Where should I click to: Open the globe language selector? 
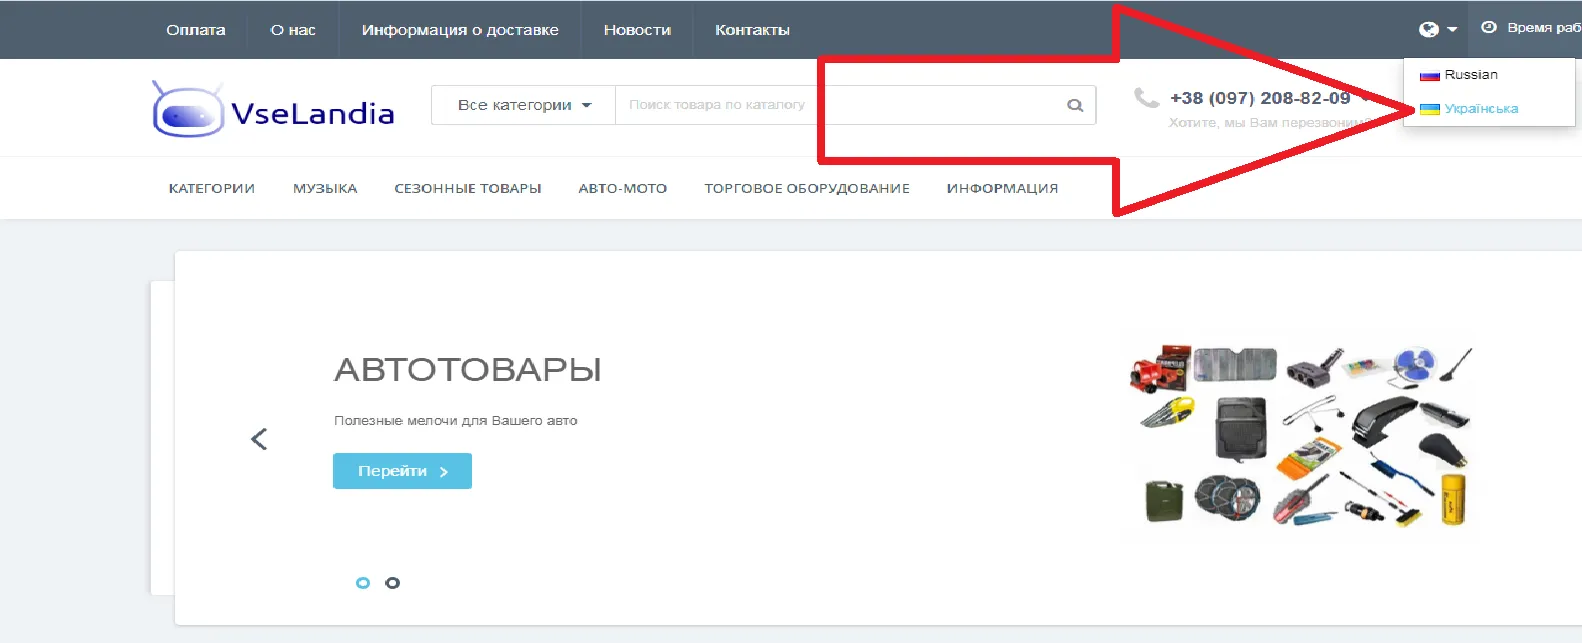point(1437,29)
